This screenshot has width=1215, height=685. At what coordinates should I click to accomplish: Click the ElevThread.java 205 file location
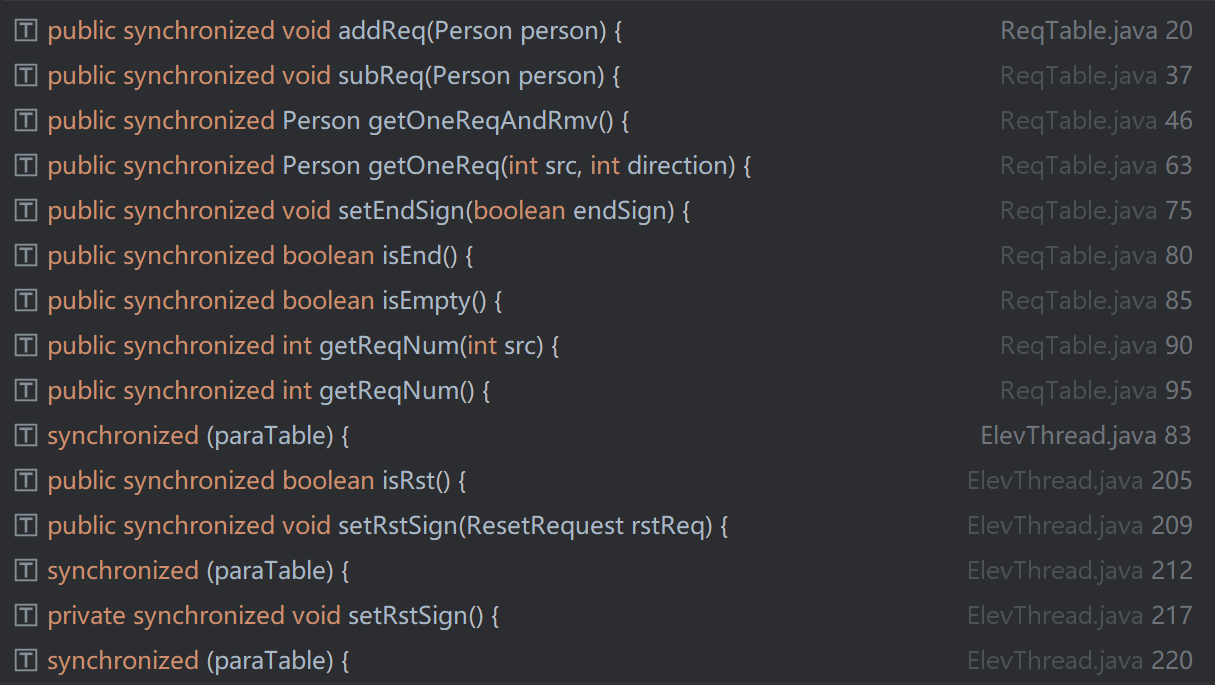(1080, 481)
